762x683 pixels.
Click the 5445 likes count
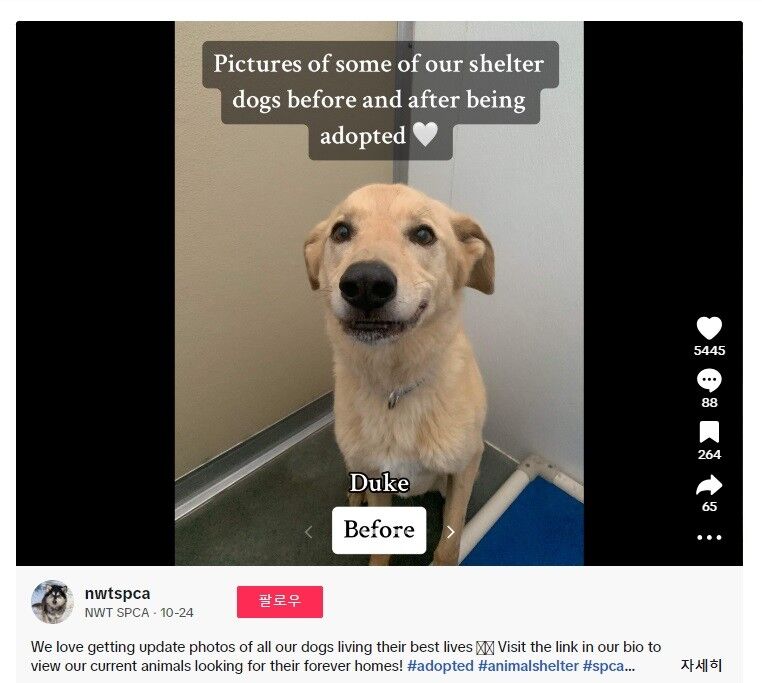[x=709, y=350]
